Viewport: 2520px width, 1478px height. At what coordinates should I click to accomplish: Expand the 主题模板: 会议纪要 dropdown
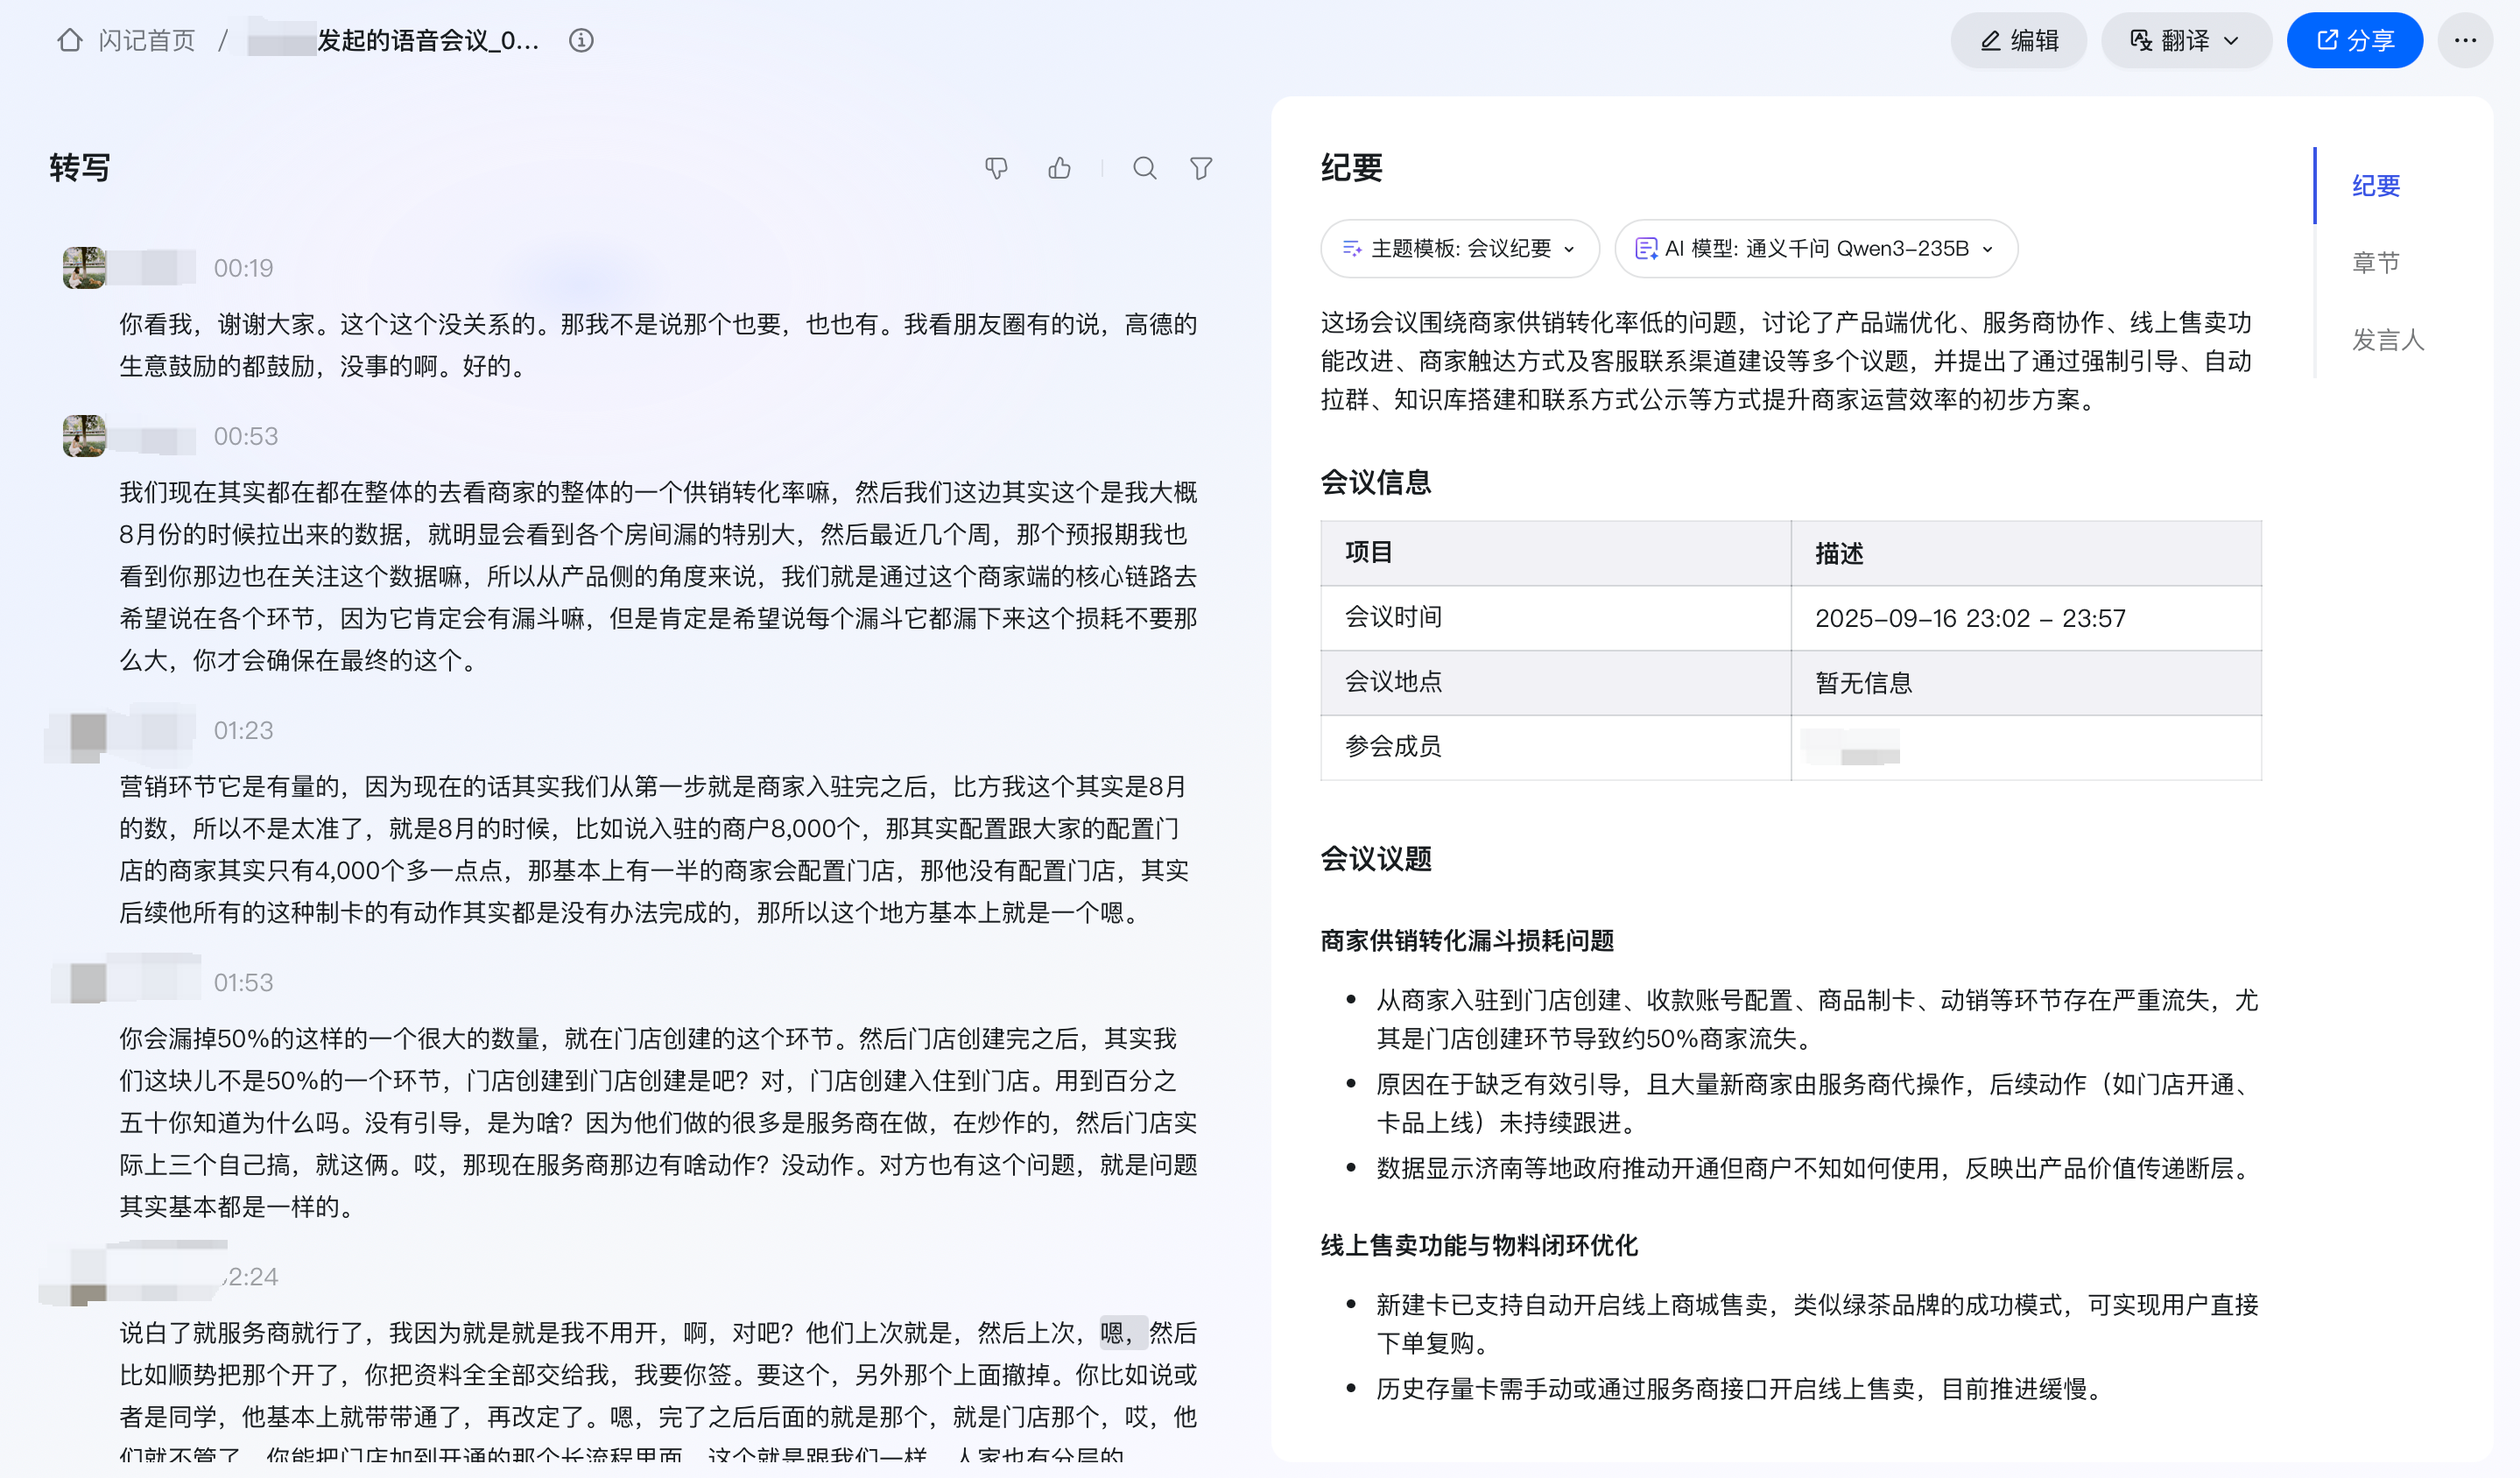pos(1459,248)
